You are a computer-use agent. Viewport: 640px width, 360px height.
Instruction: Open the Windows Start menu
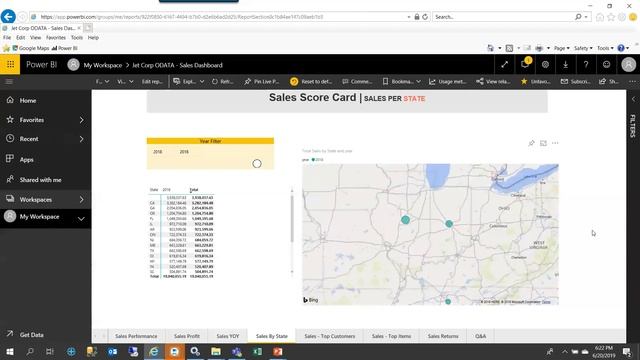[9, 351]
